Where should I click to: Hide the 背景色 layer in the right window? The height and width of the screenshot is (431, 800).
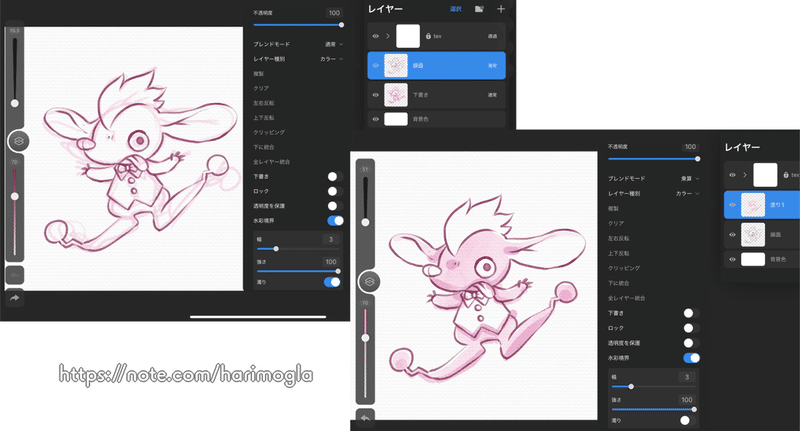pyautogui.click(x=732, y=259)
